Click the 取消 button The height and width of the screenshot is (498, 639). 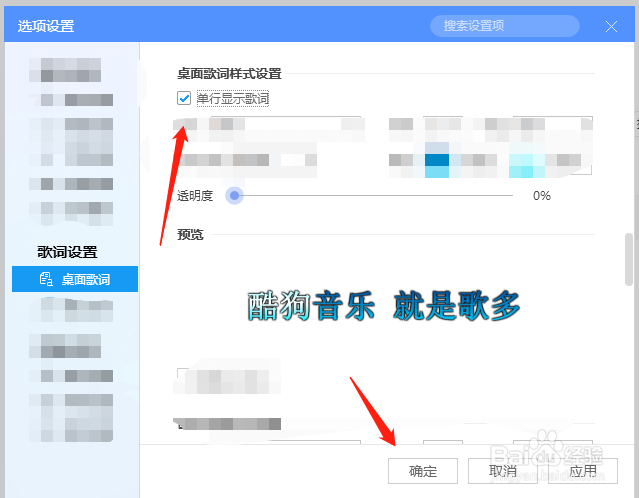502,471
